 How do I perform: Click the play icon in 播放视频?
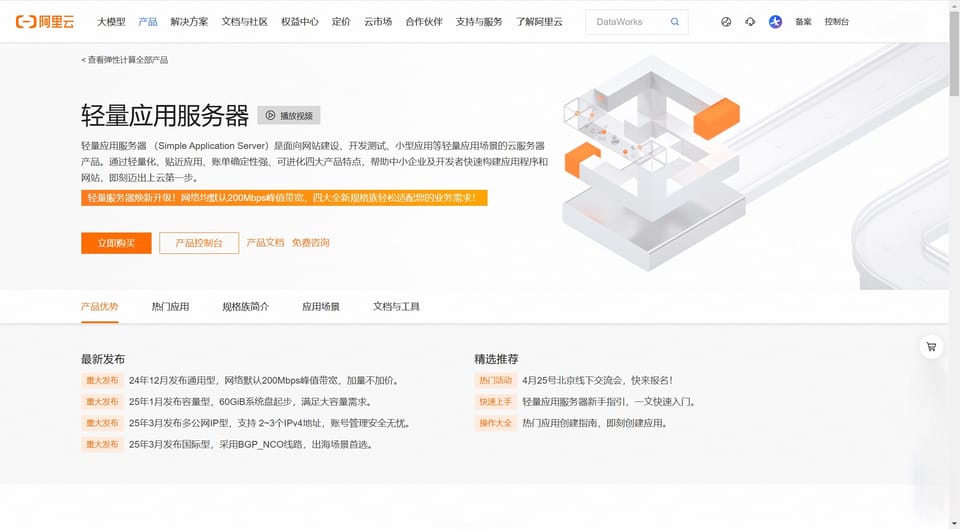pyautogui.click(x=270, y=115)
